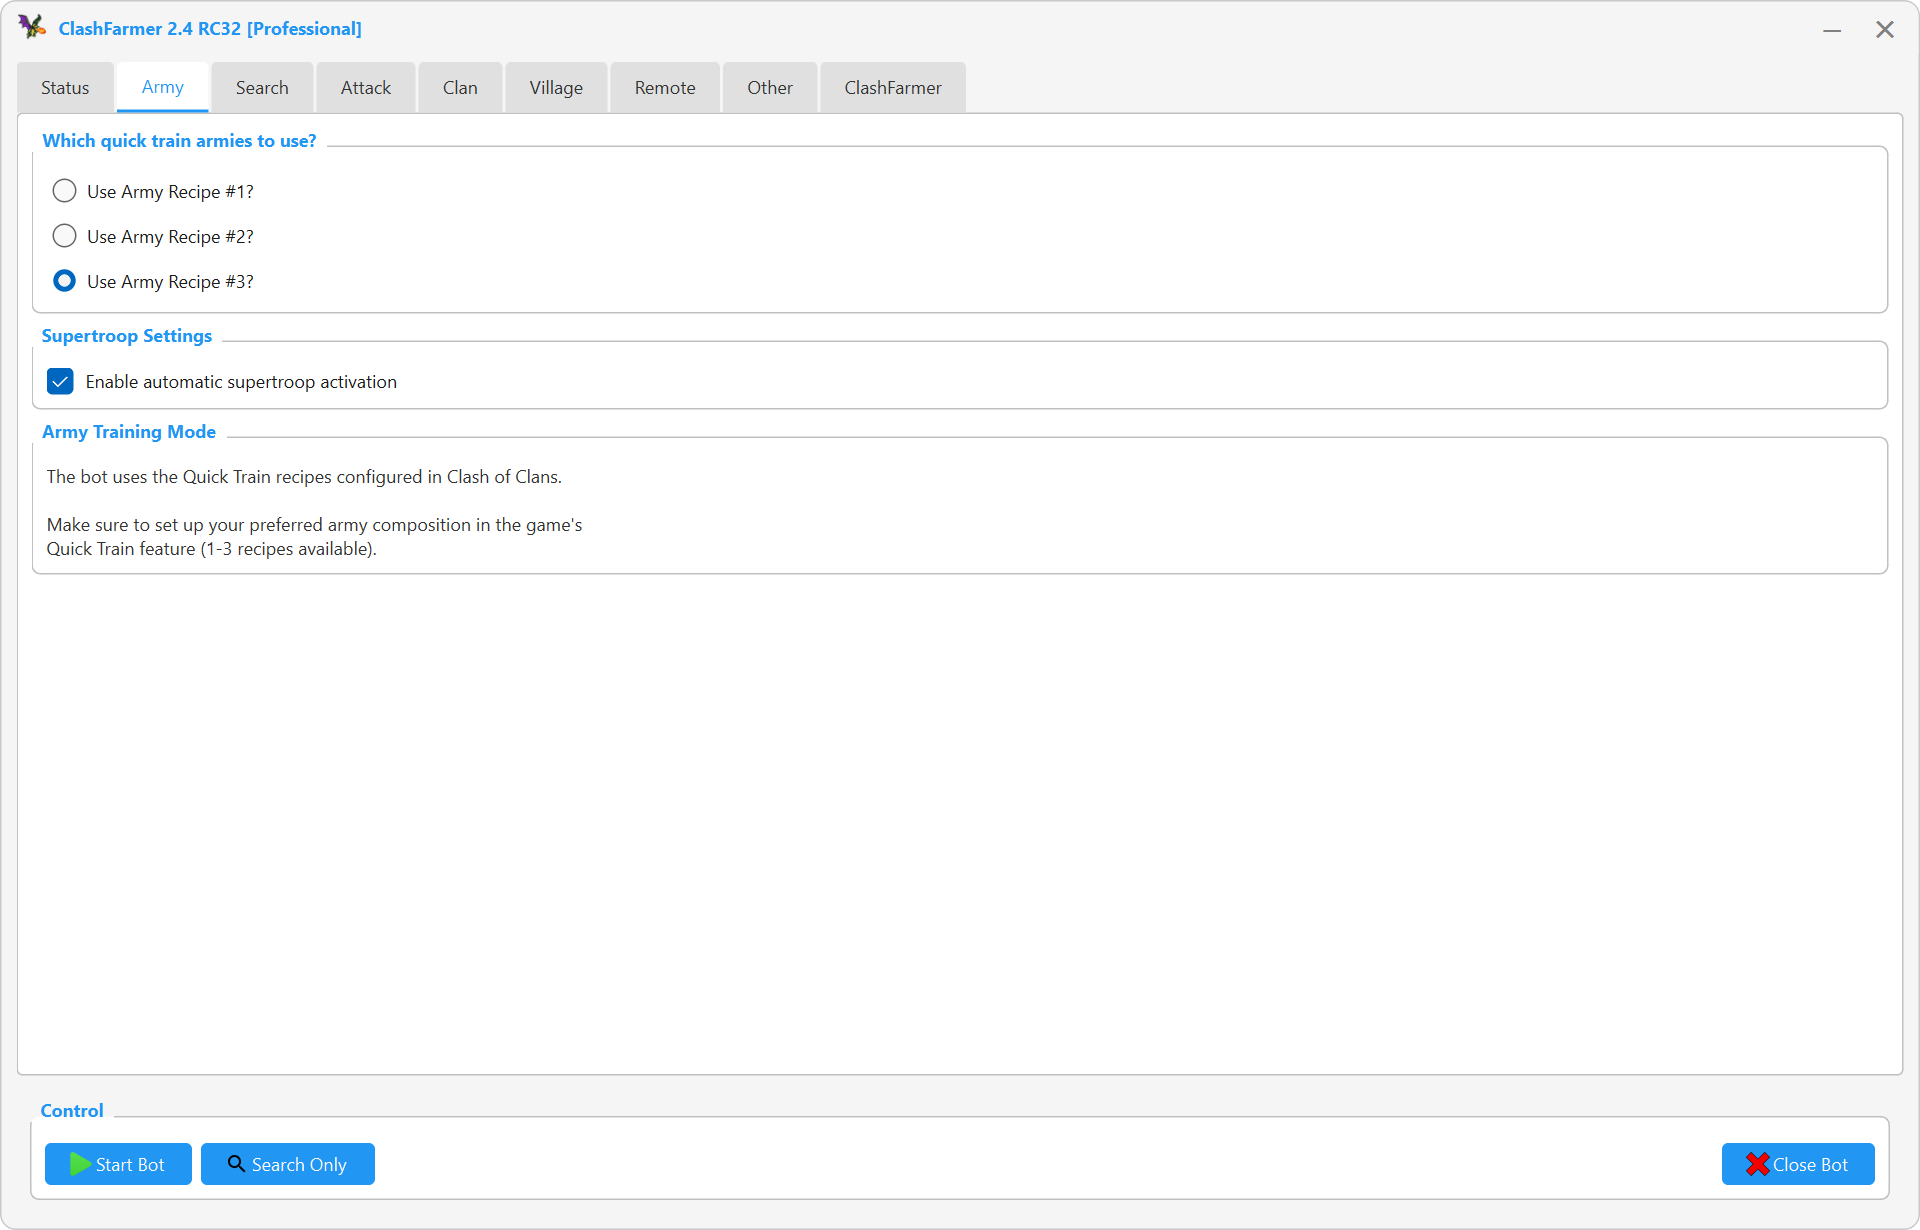Click the 'Which quick train armies to use?' heading

pos(179,141)
